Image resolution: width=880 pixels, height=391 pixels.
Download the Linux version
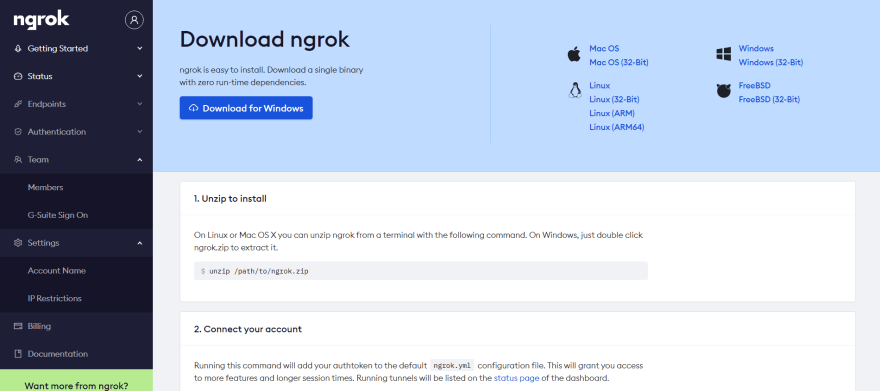pos(599,86)
